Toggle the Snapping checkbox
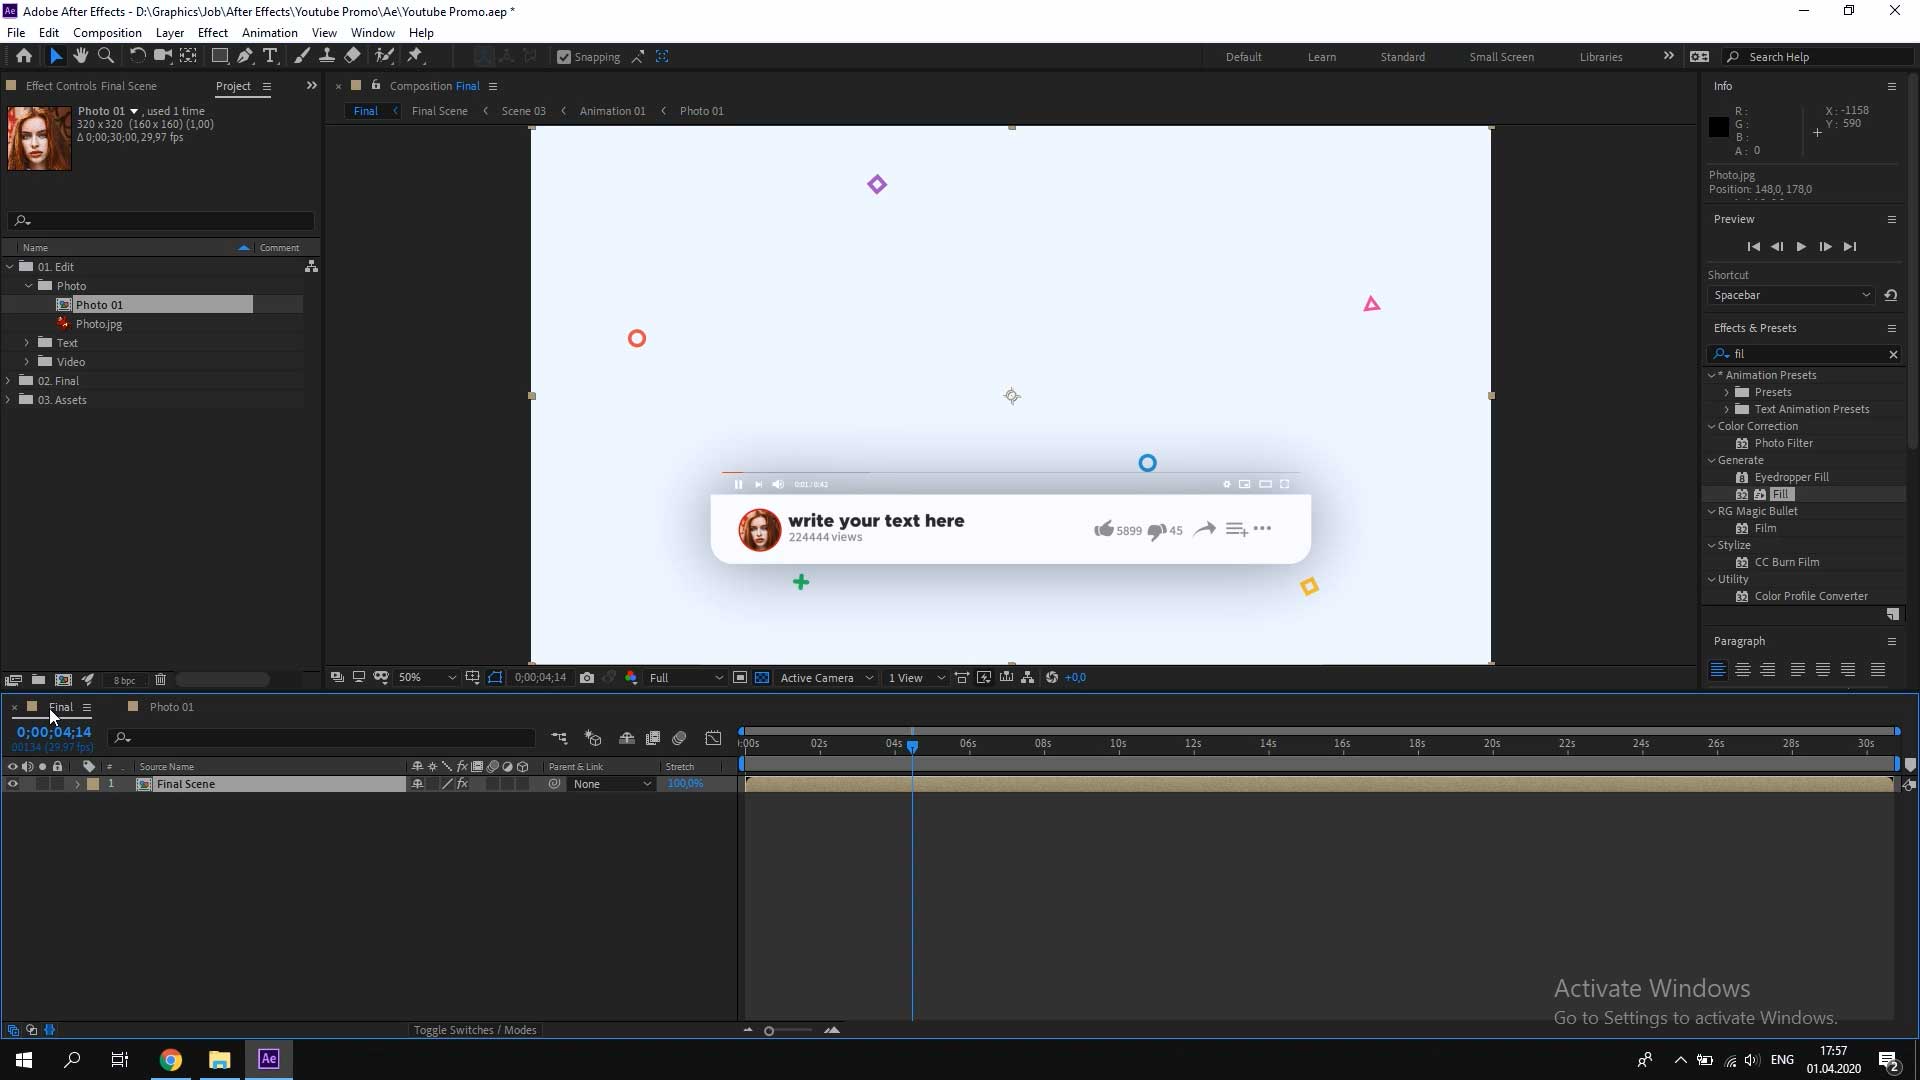The image size is (1920, 1080). pos(564,57)
